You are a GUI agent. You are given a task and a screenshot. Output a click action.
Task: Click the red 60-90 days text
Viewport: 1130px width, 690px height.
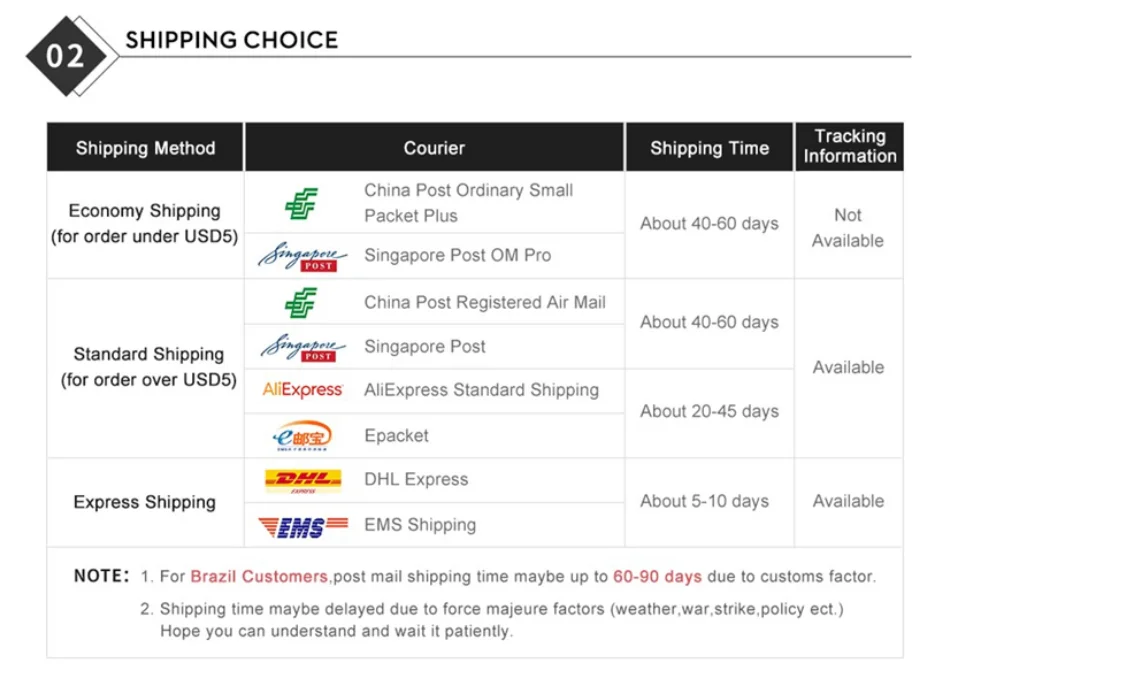pos(657,577)
